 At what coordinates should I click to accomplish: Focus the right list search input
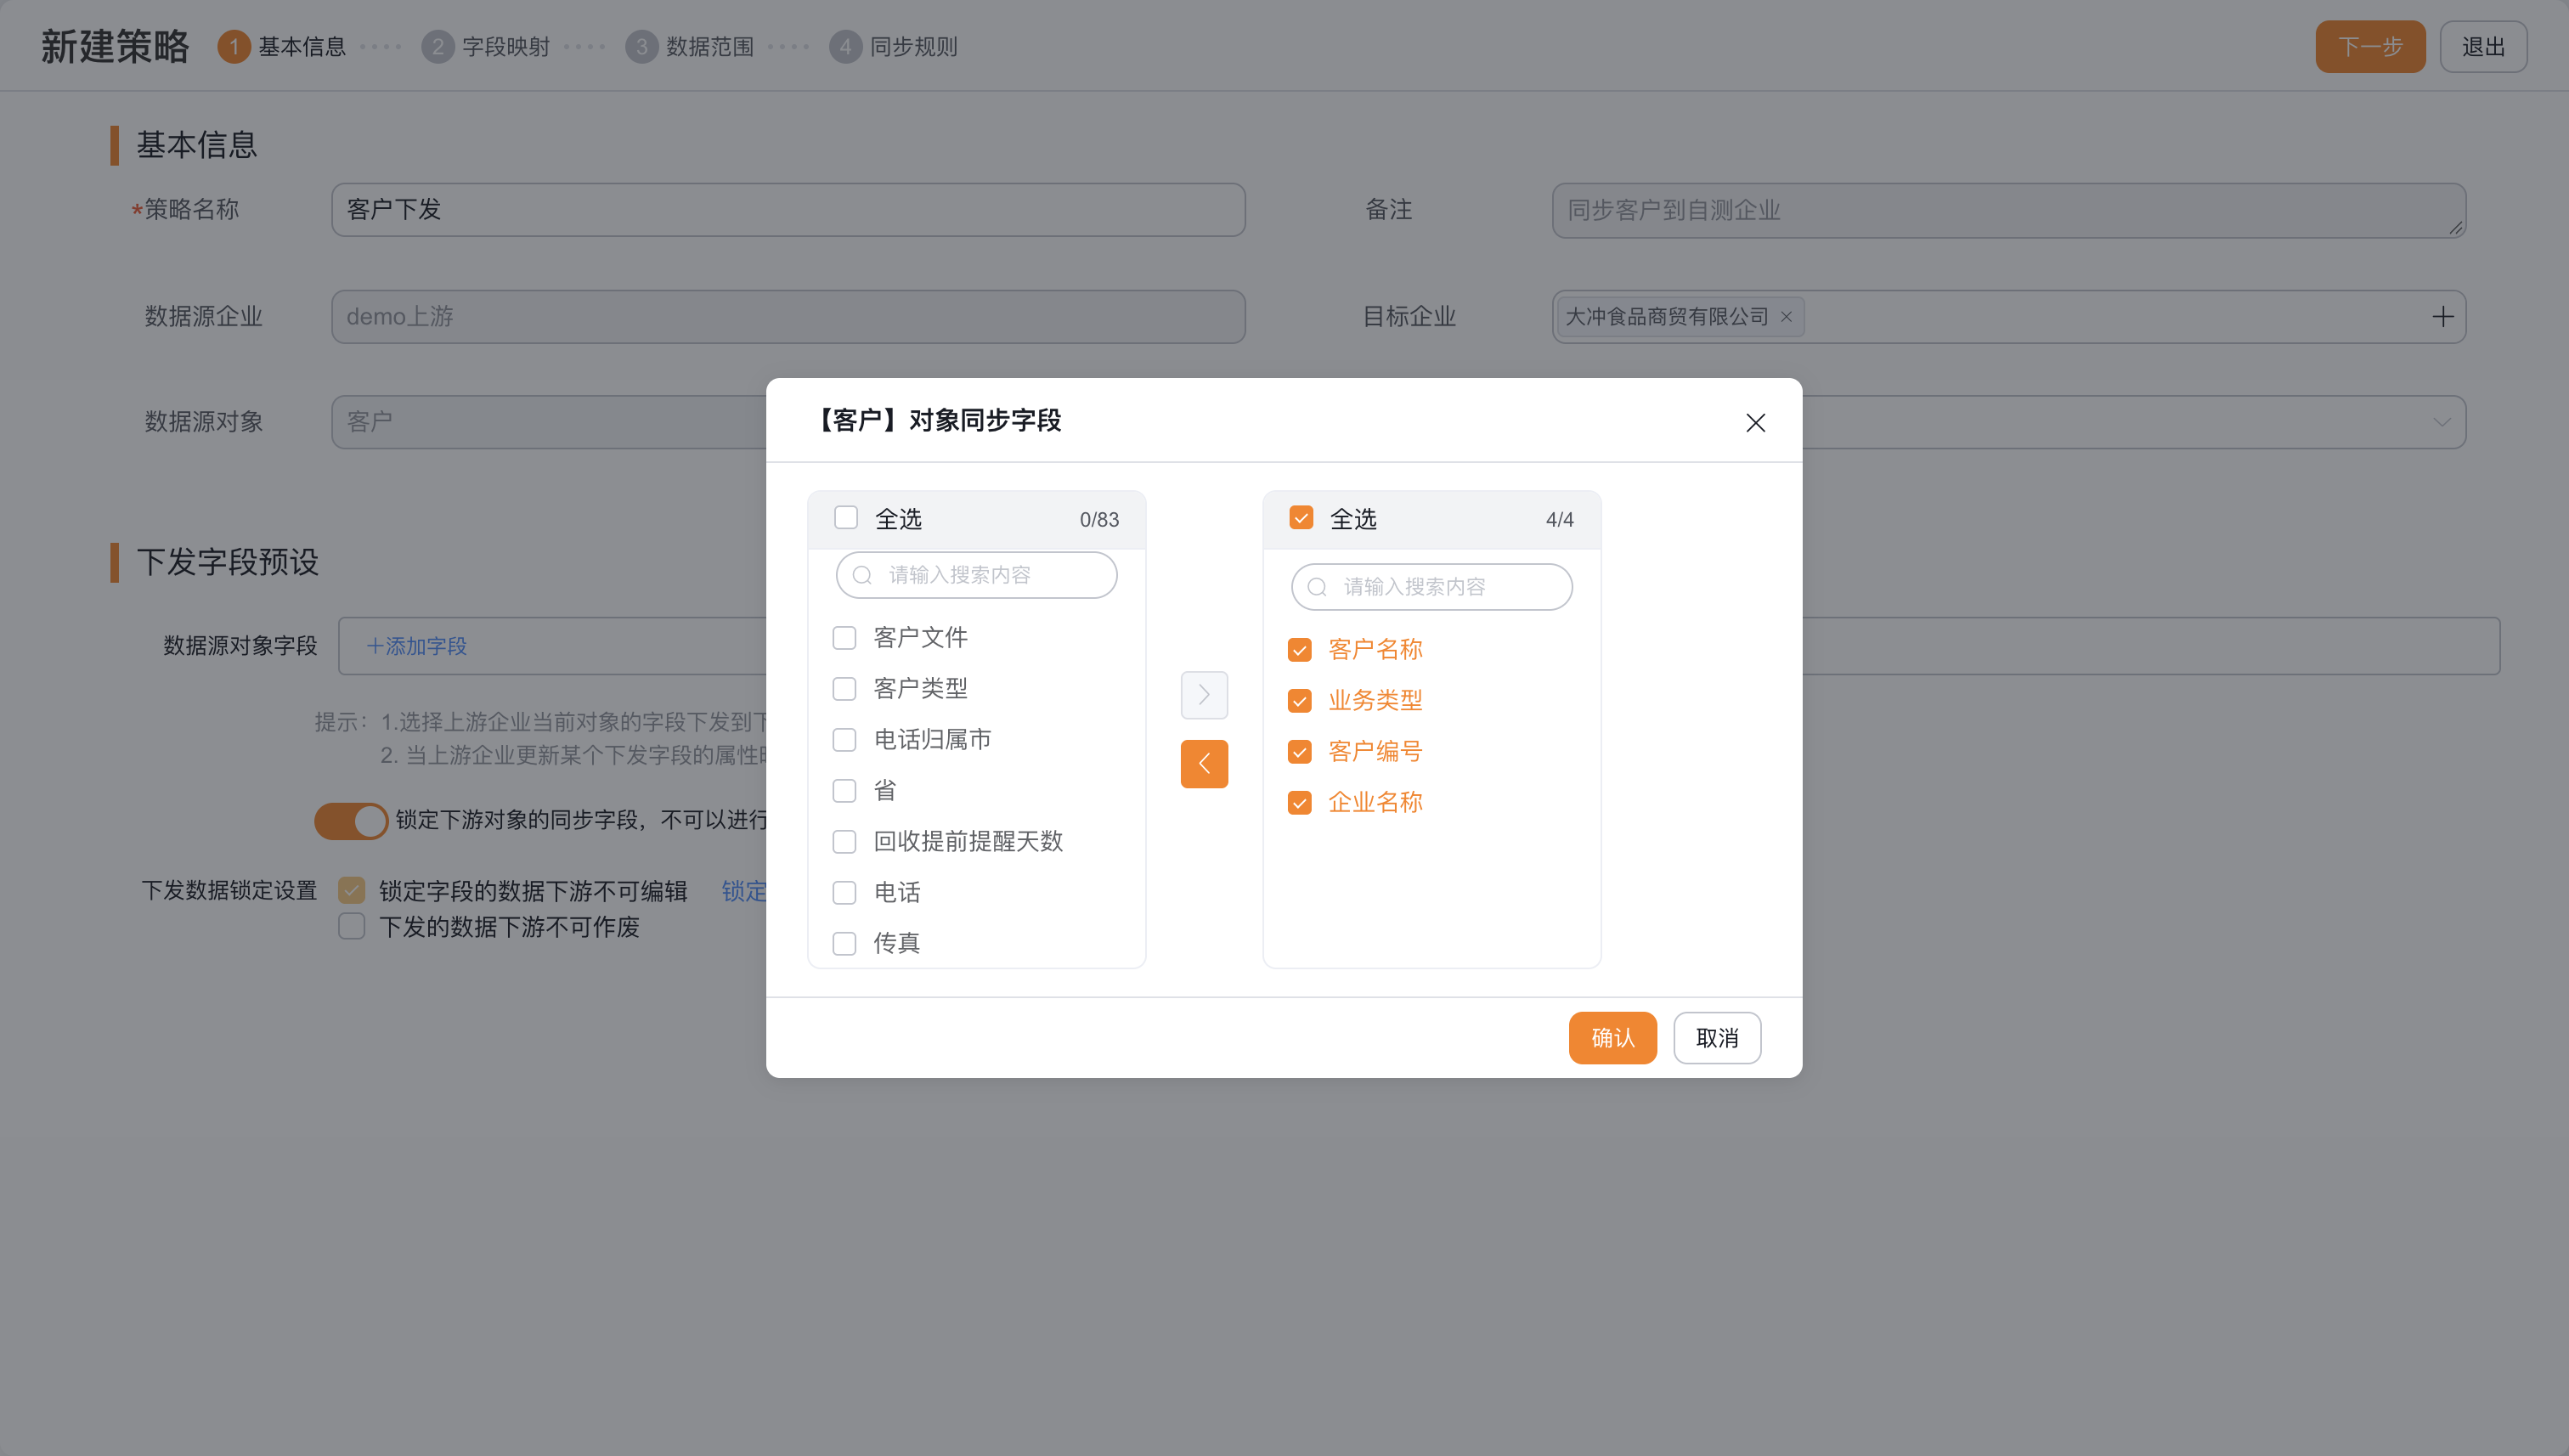coord(1431,587)
